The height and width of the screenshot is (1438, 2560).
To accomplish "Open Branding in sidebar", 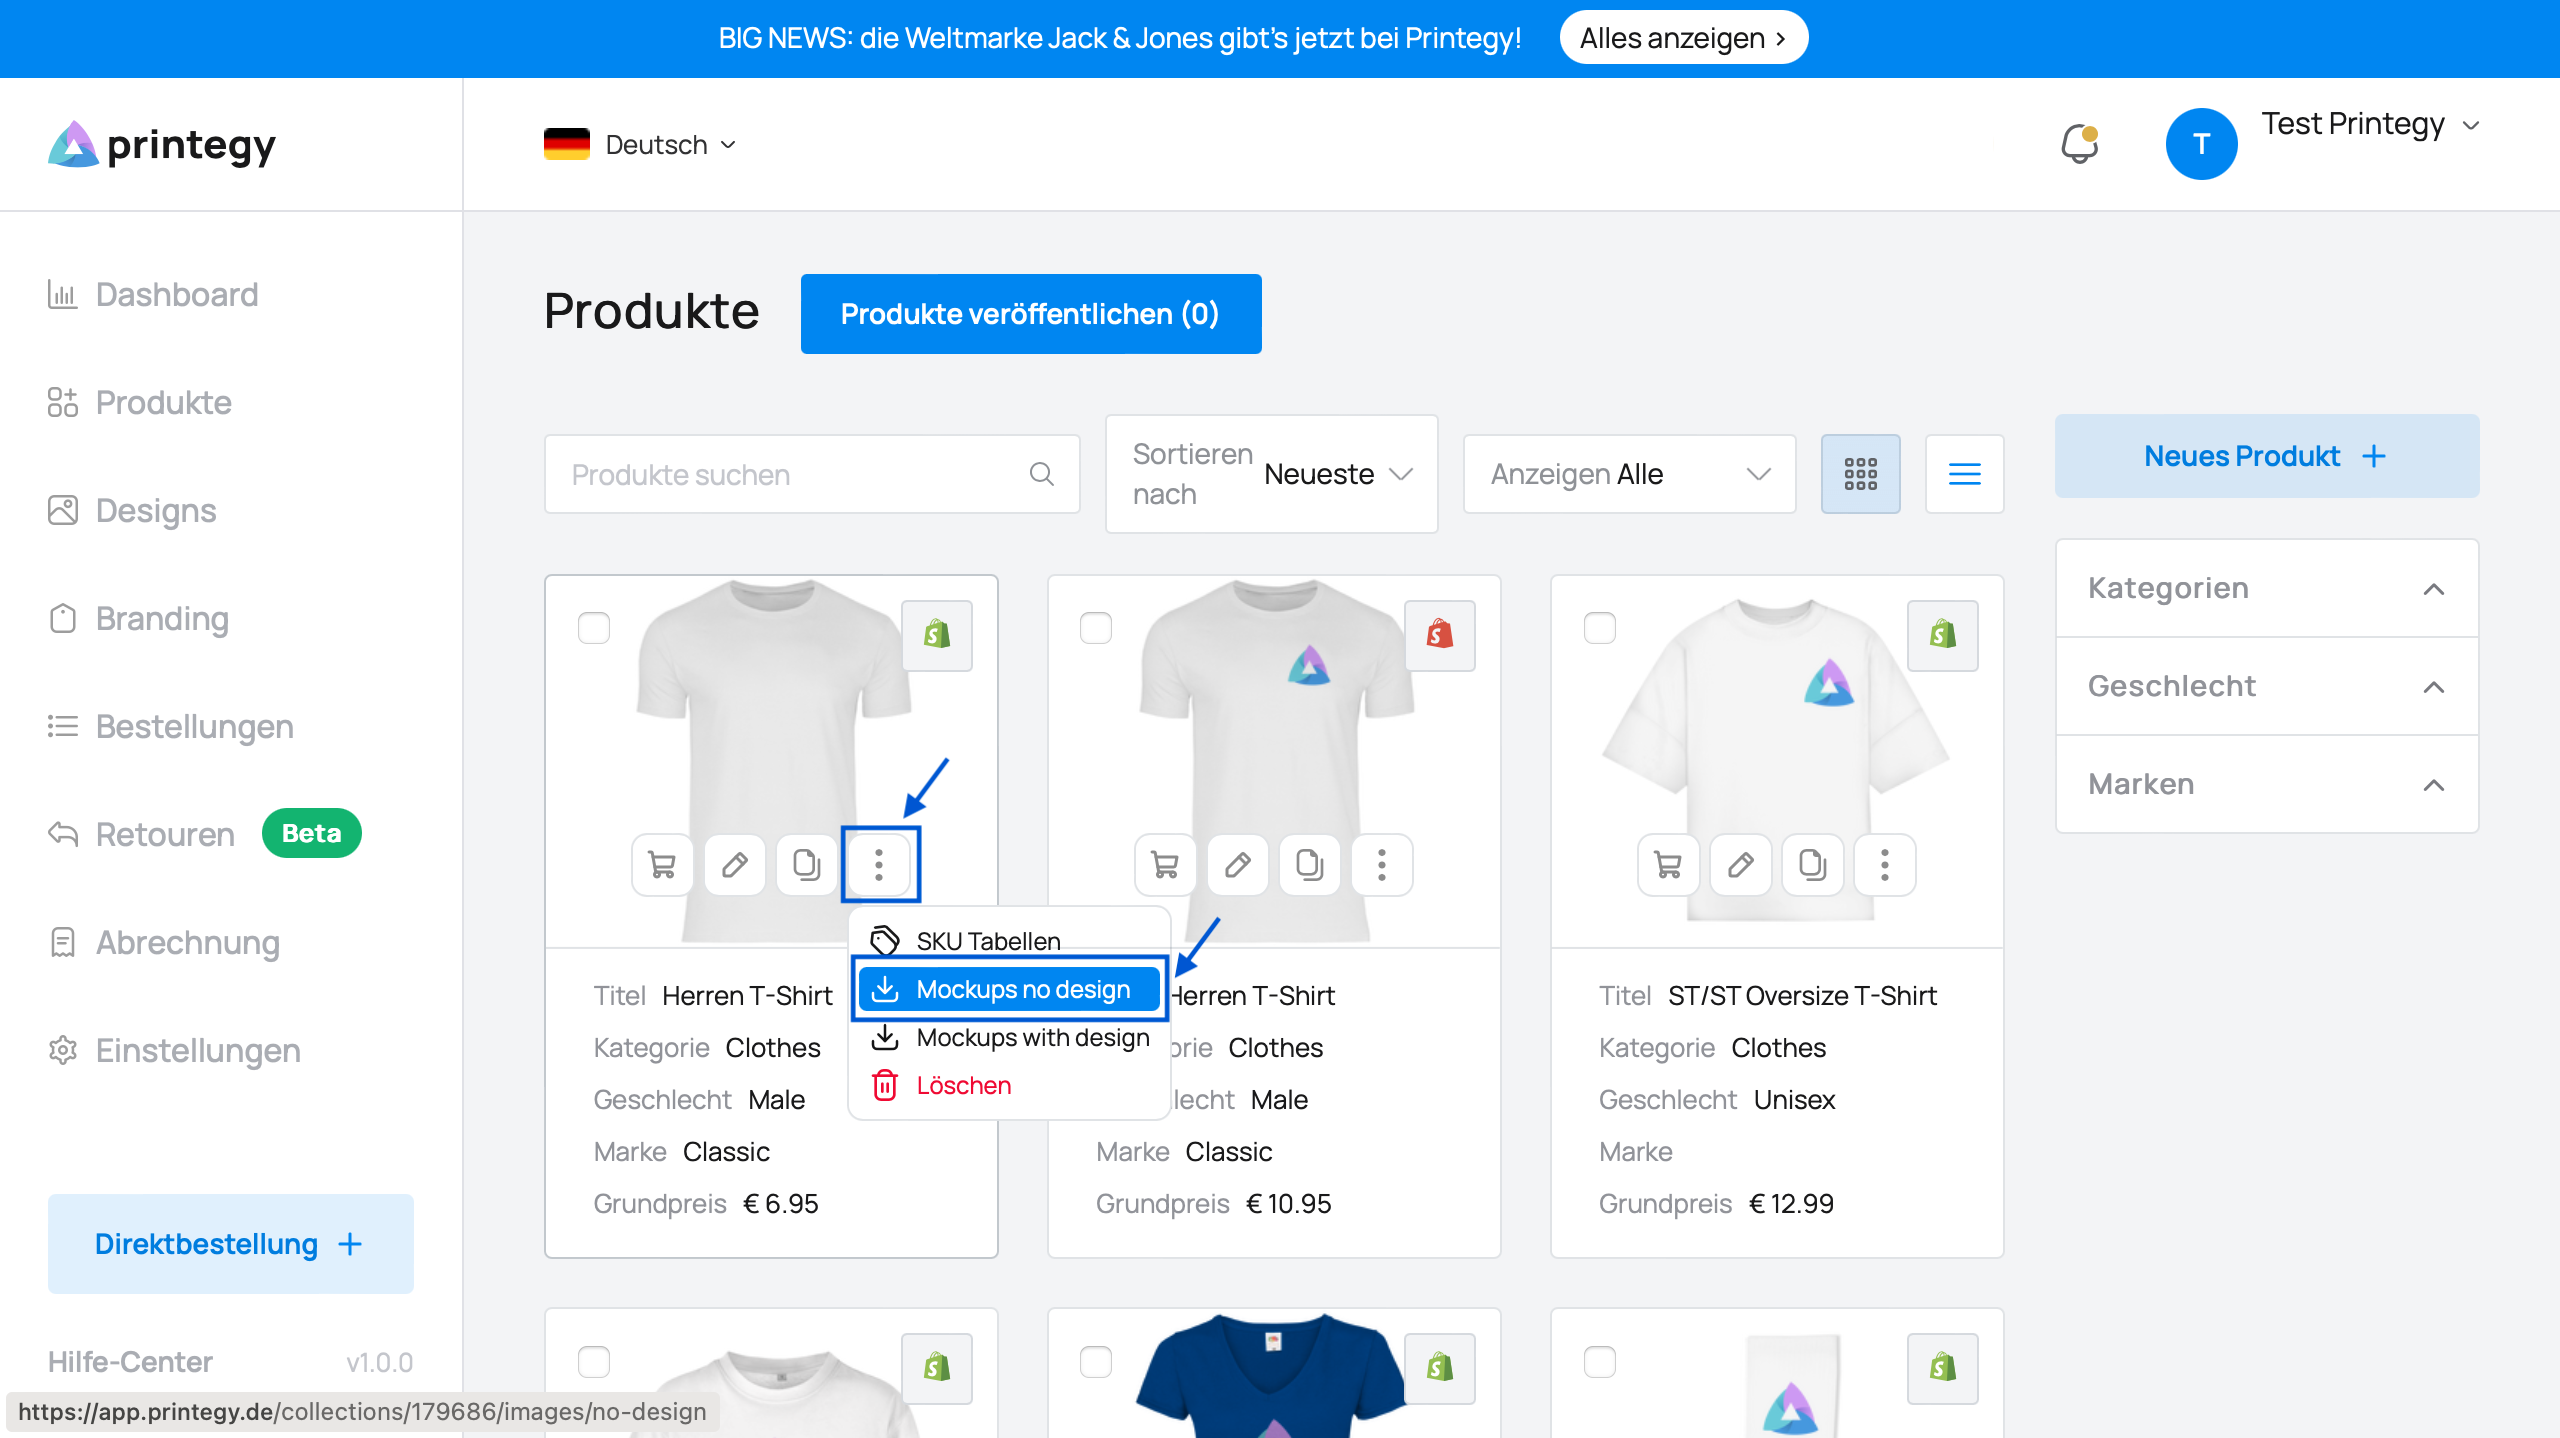I will pyautogui.click(x=139, y=619).
